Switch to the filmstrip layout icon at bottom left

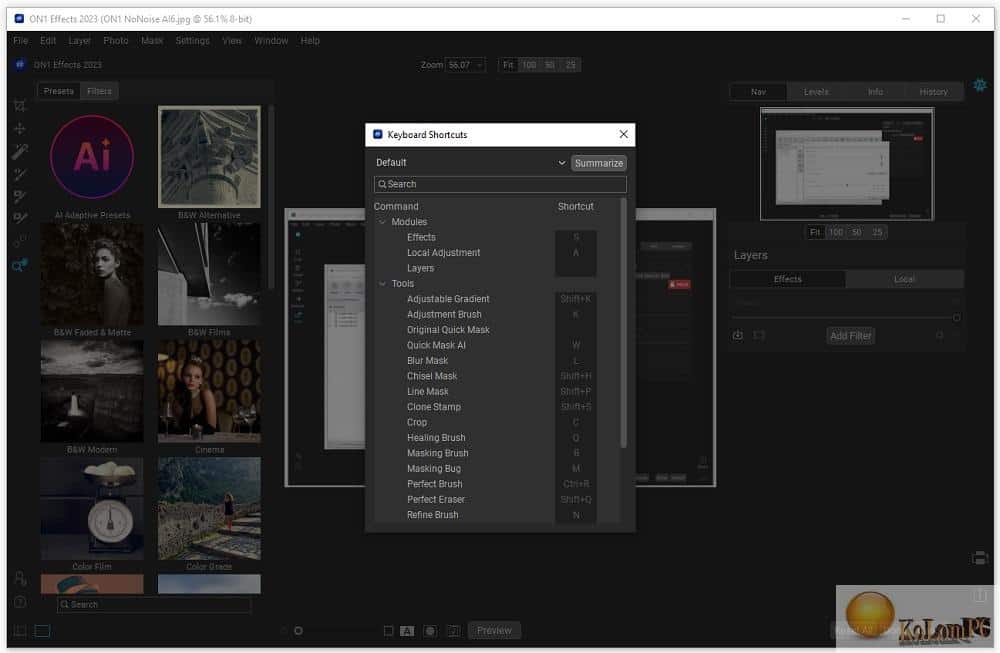tap(42, 631)
